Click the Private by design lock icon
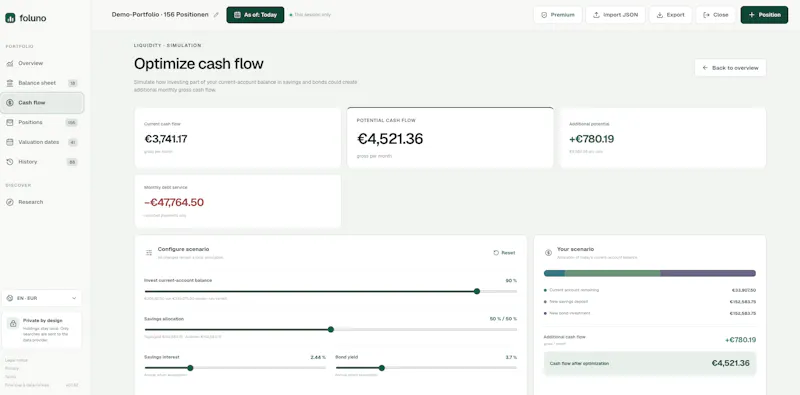Viewport: 800px width, 395px height. (13, 324)
